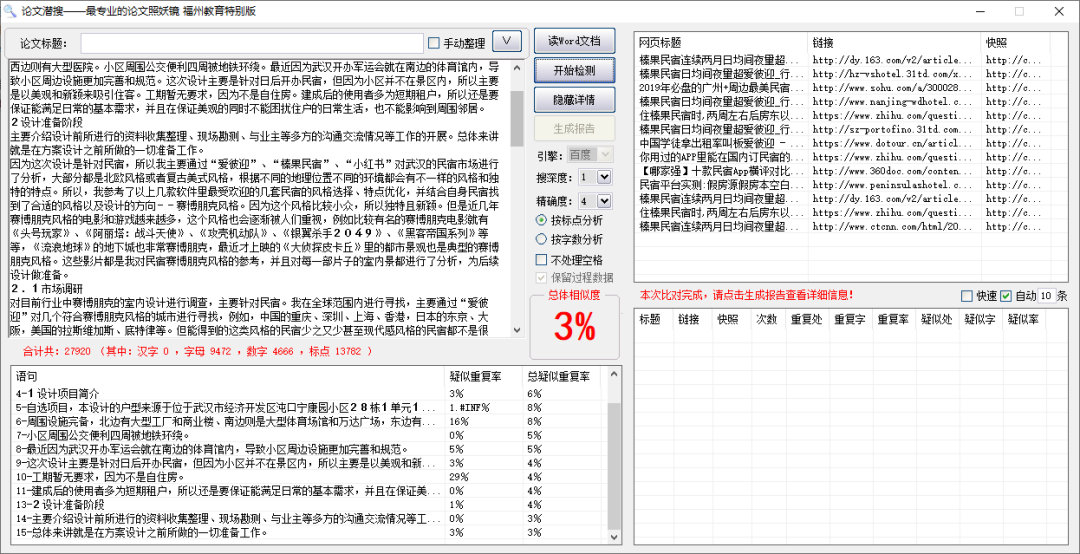Tick the 不处理空格 checkbox
Image resolution: width=1080 pixels, height=554 pixels.
coord(541,260)
